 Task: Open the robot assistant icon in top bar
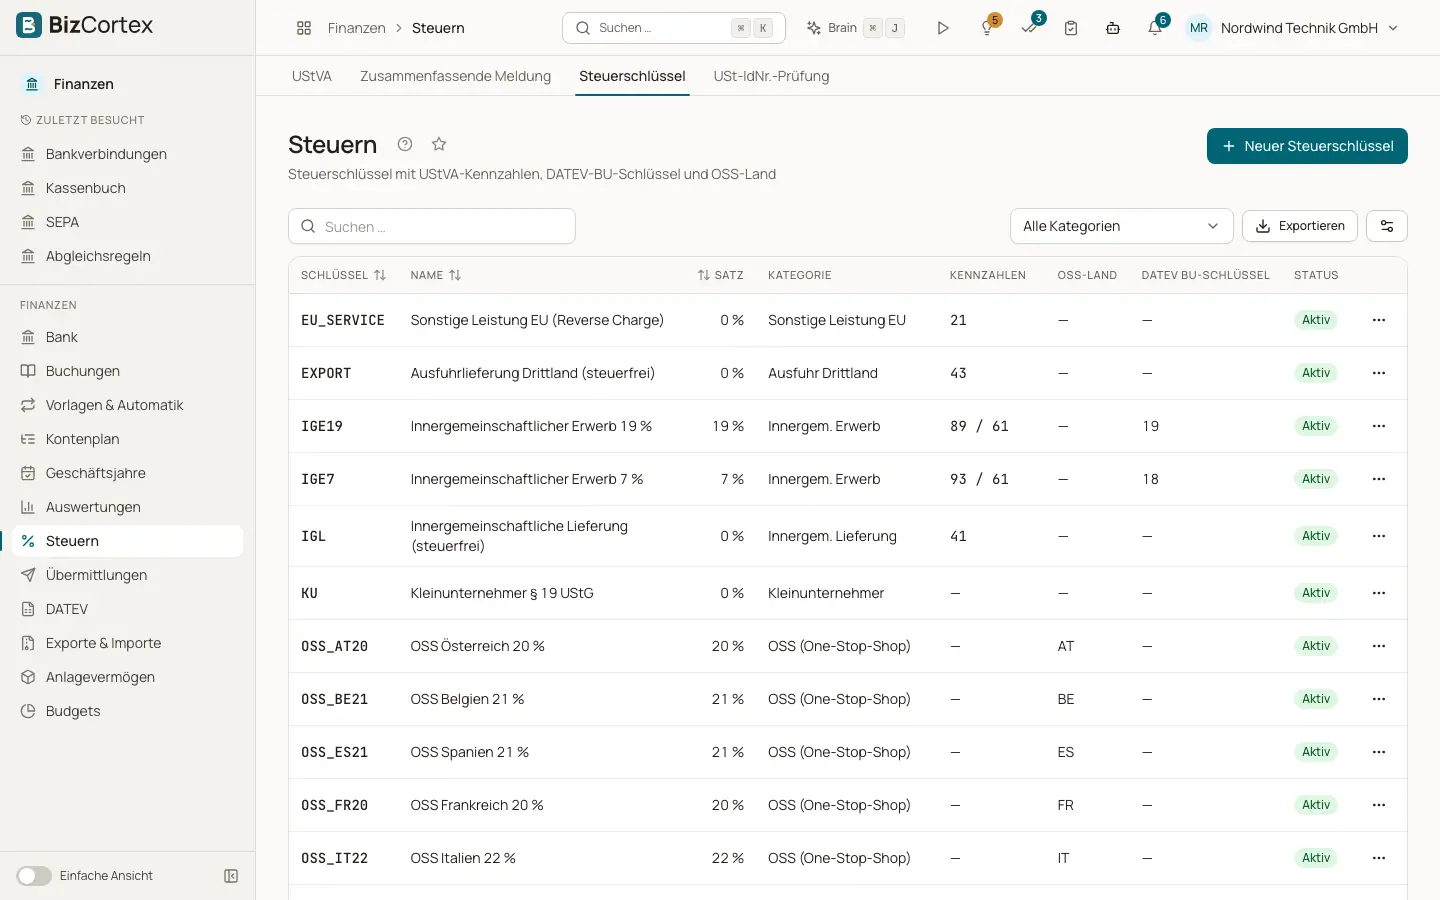click(1113, 28)
